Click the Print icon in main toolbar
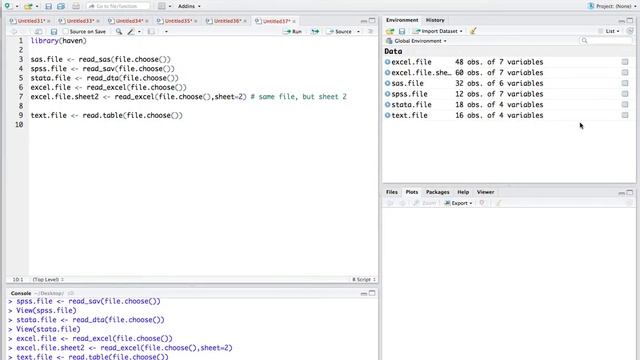 [x=76, y=6]
